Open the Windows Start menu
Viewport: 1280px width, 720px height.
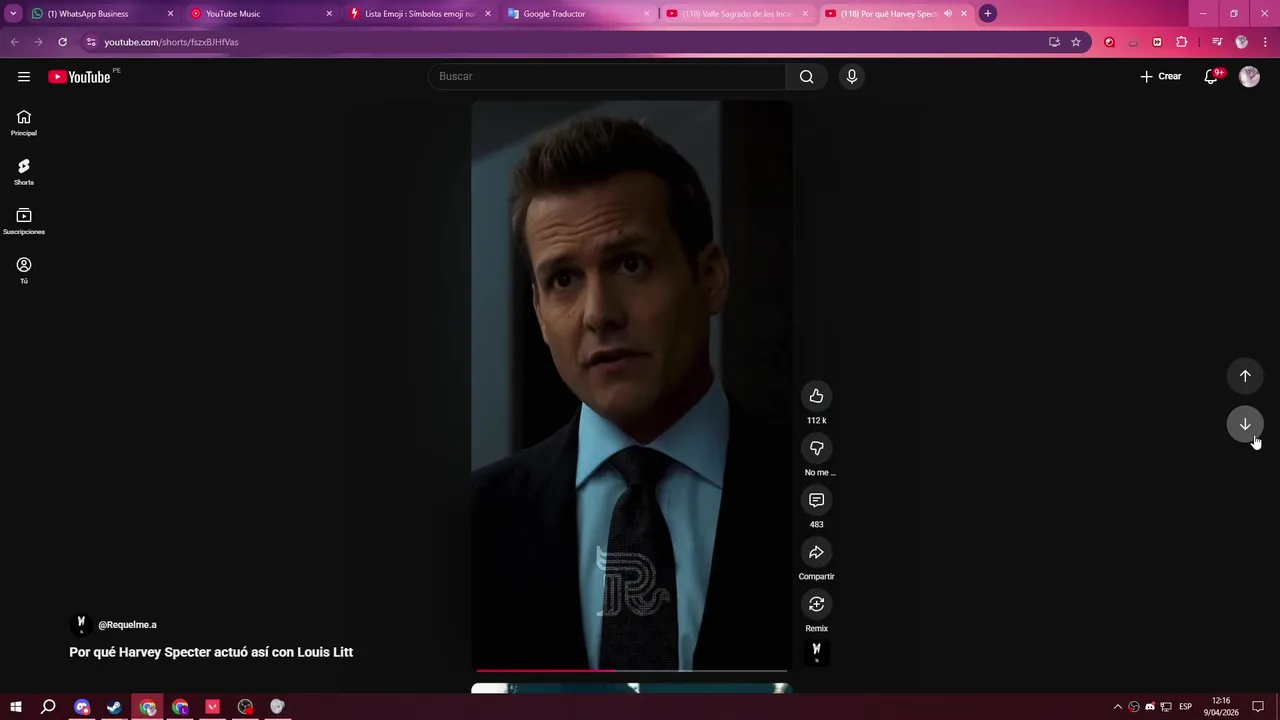click(15, 707)
